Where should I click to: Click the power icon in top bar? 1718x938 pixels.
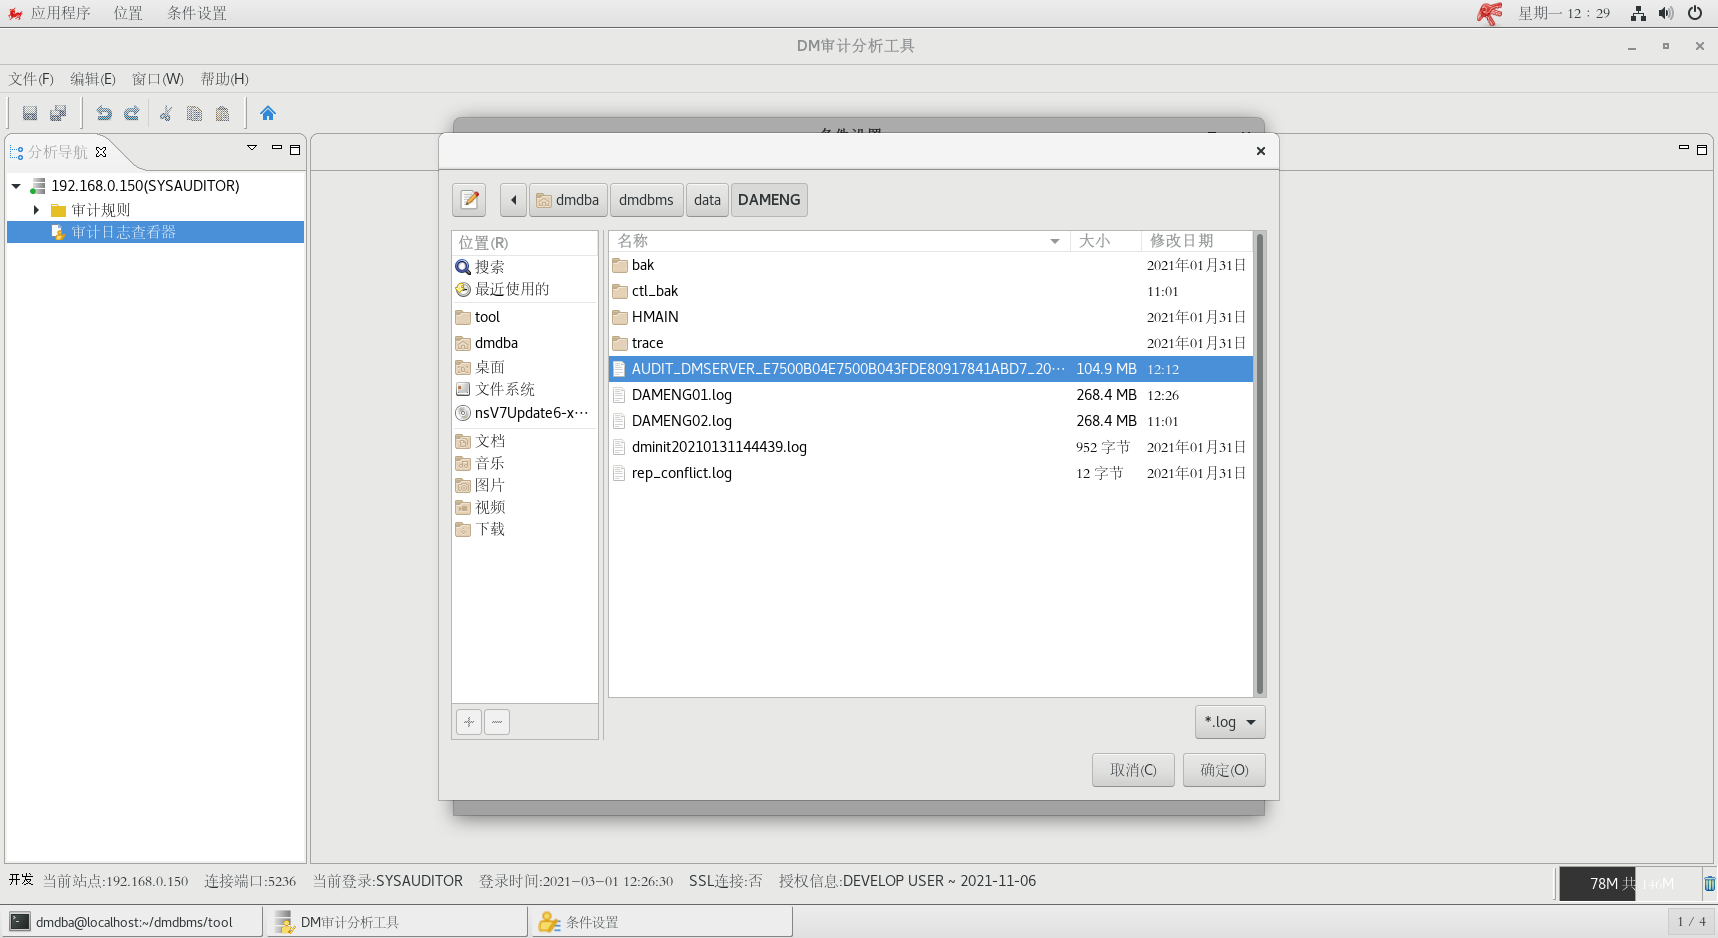point(1695,13)
